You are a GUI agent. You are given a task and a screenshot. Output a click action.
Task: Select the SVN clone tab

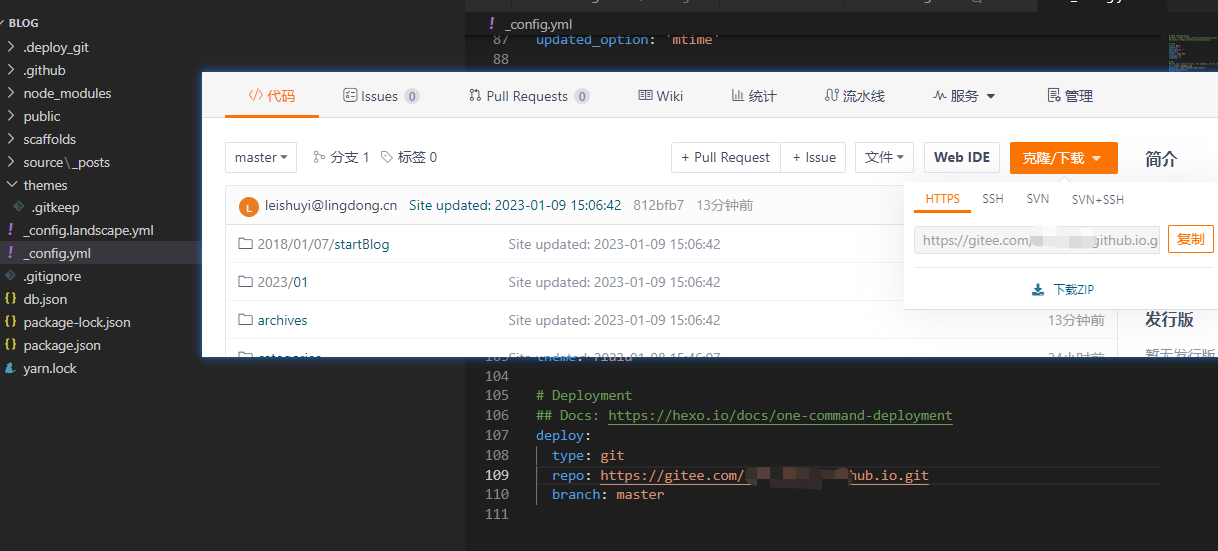(1038, 199)
